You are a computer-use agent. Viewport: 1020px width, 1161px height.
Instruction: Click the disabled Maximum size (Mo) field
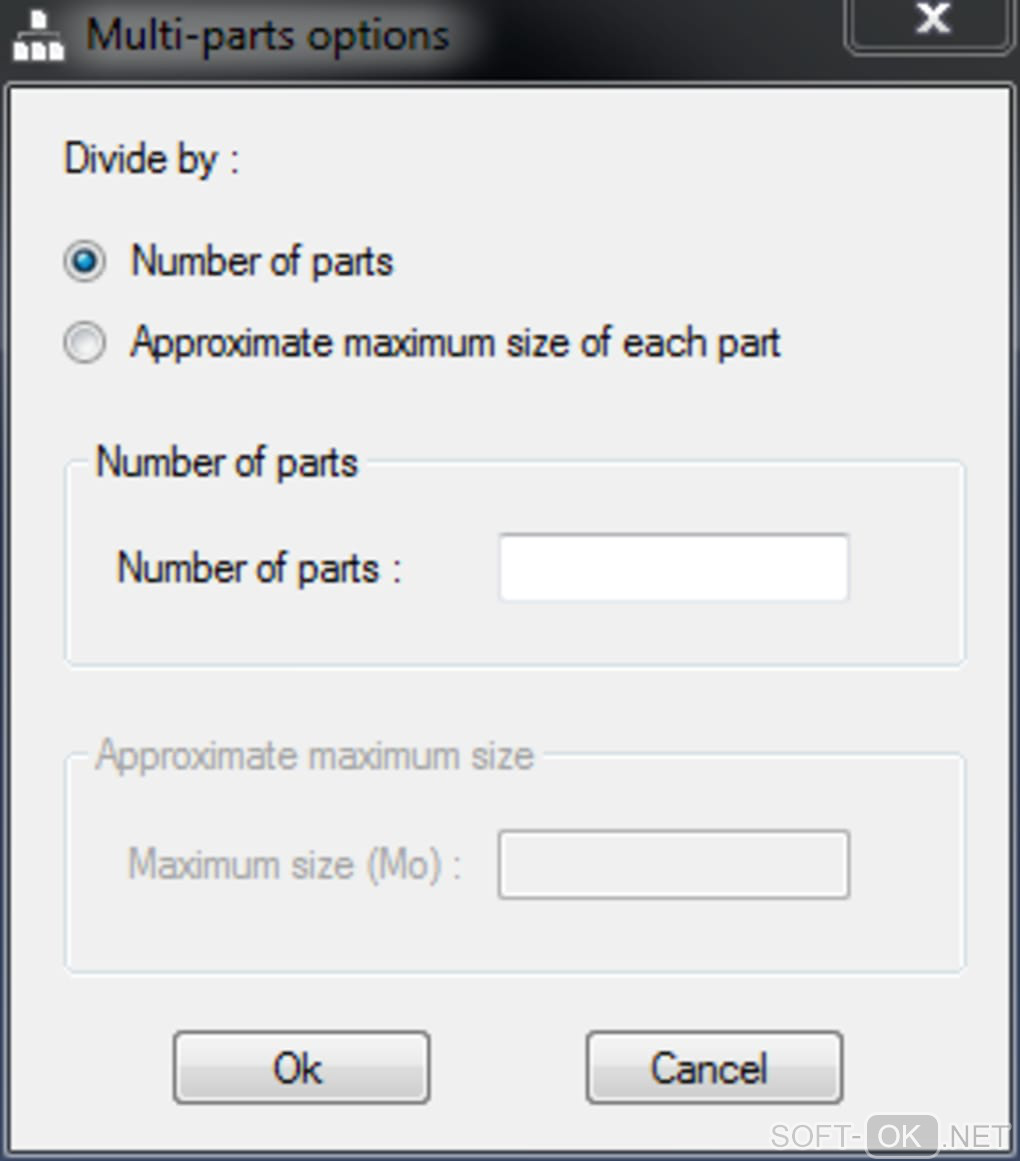click(x=673, y=864)
